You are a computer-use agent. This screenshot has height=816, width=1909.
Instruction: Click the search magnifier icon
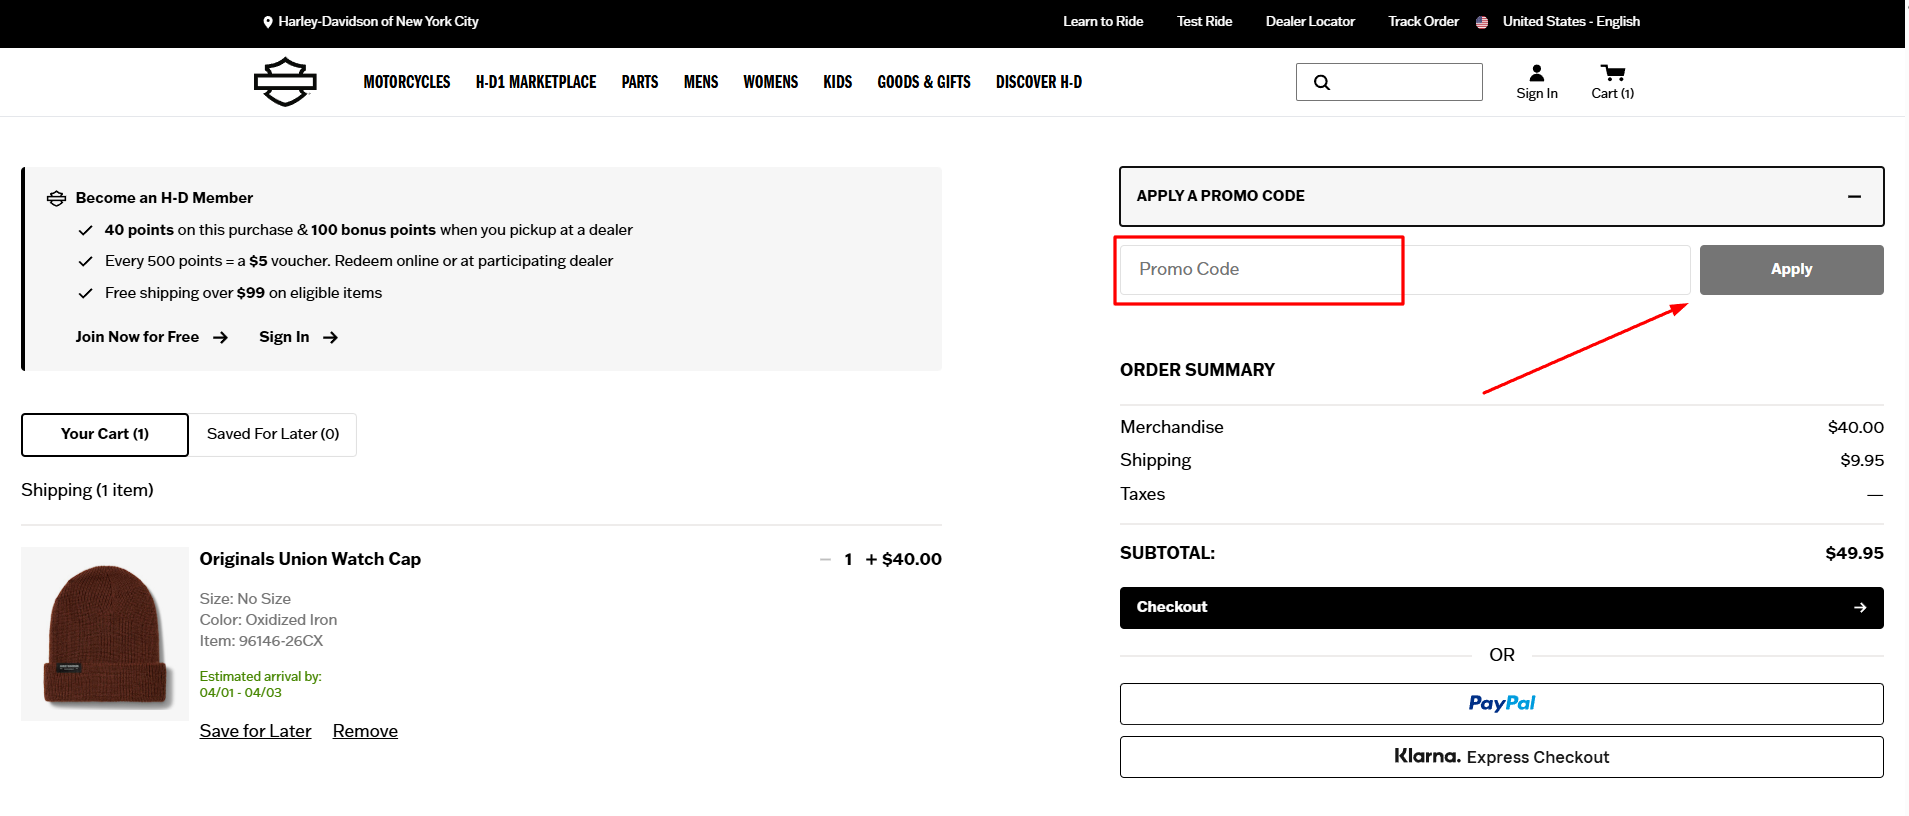(x=1322, y=83)
